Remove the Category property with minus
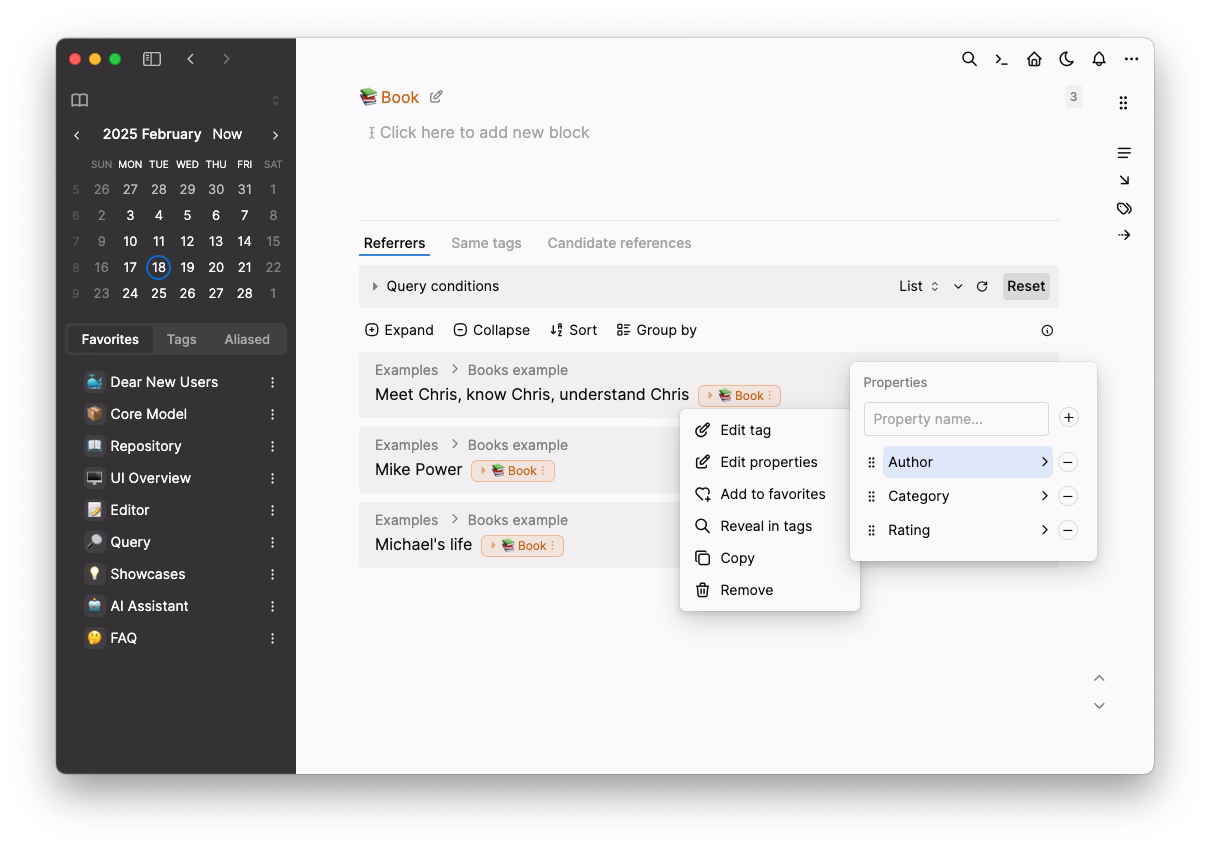1210x848 pixels. coord(1068,496)
